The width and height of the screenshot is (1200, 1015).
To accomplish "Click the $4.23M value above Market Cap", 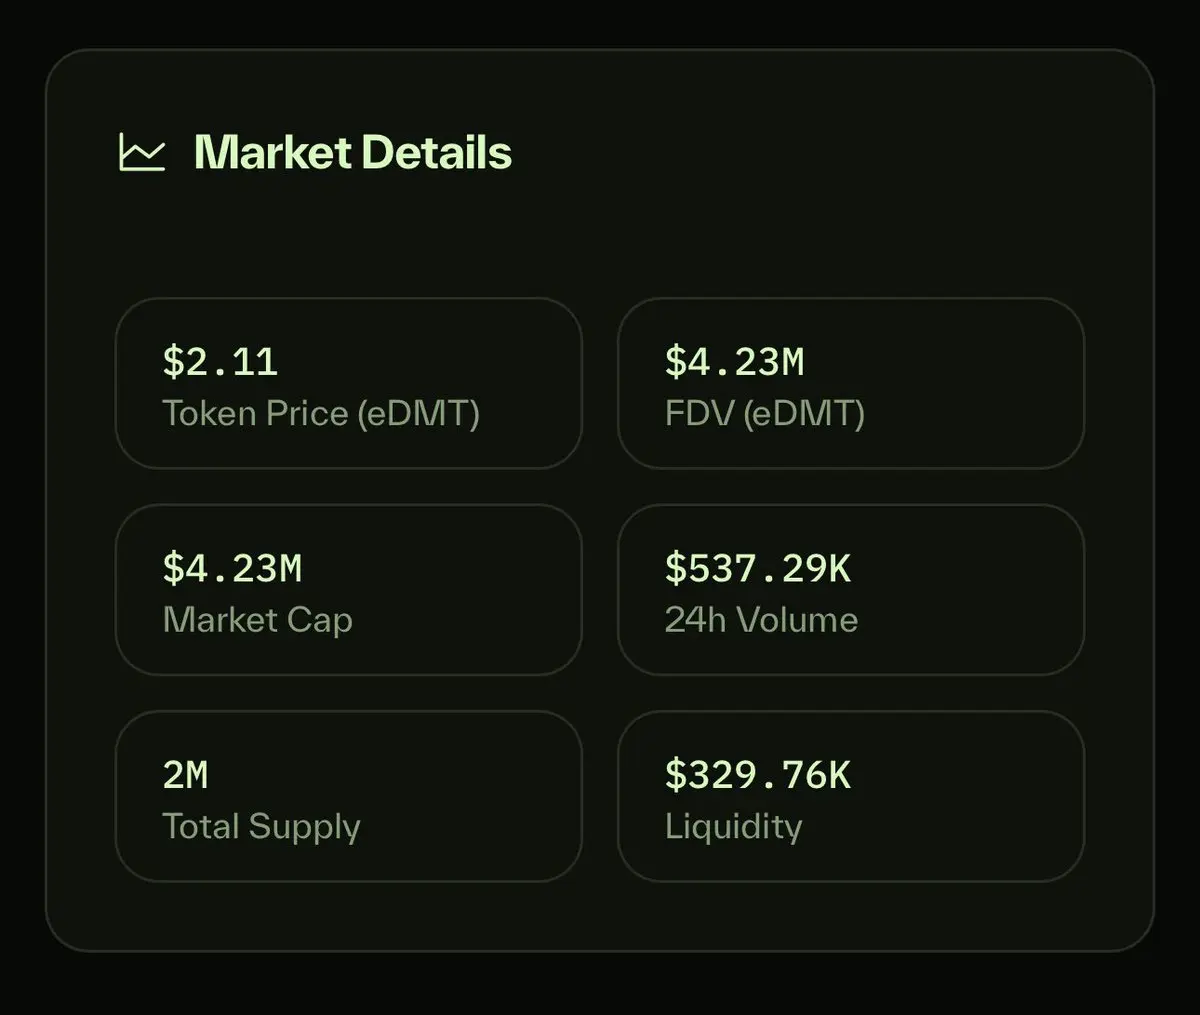I will pos(232,568).
